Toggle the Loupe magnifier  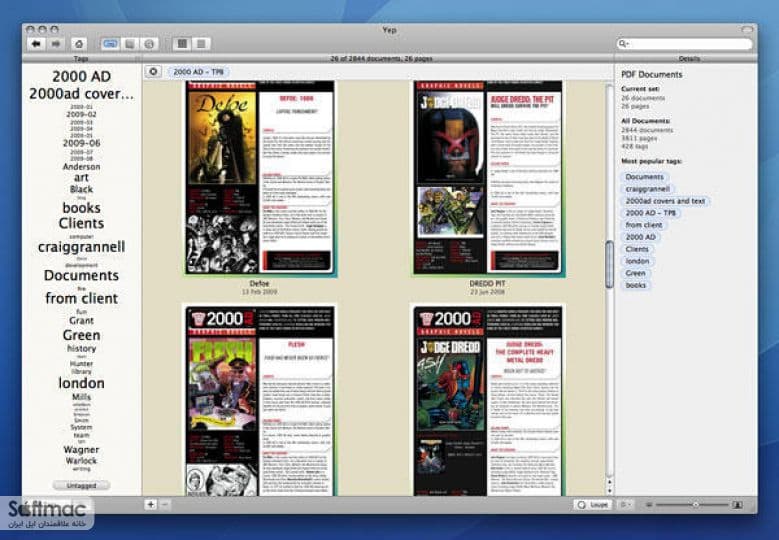point(593,504)
